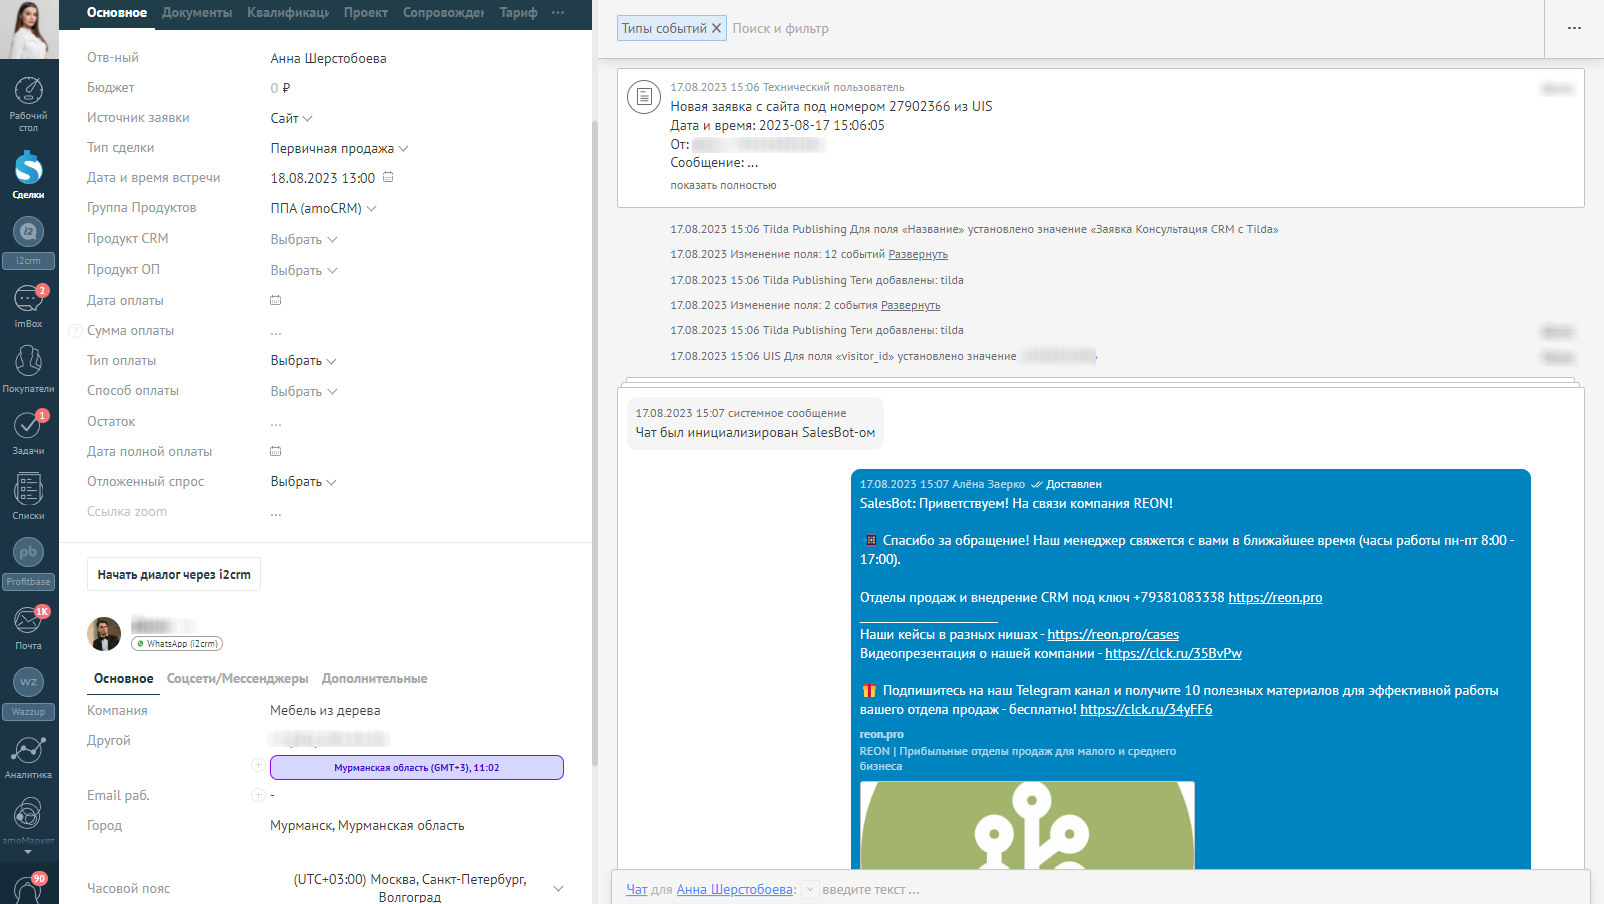Screen dimensions: 1604x904
Task: Open the Способ оплаты select dropdown
Action: (304, 391)
